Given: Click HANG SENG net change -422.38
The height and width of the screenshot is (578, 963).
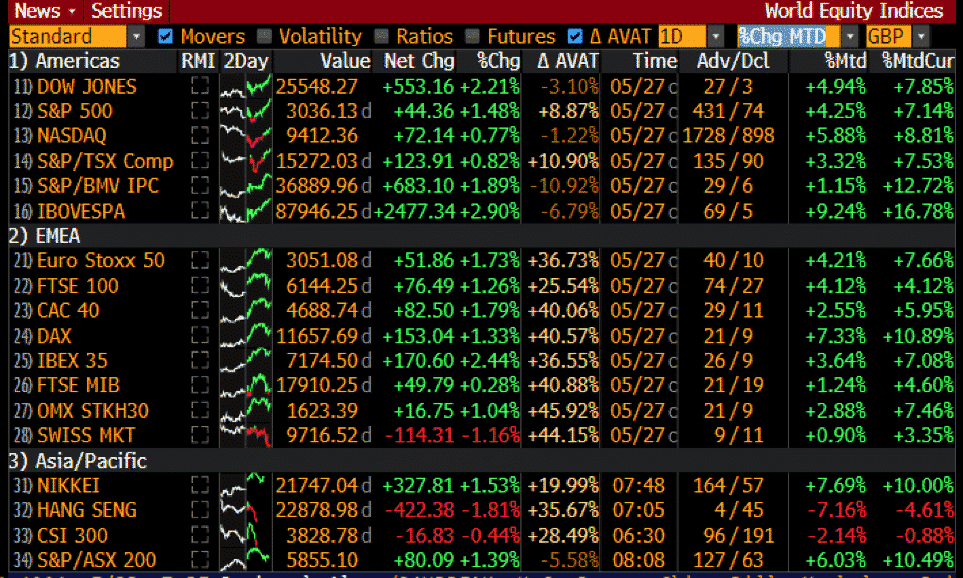Looking at the screenshot, I should click(419, 510).
